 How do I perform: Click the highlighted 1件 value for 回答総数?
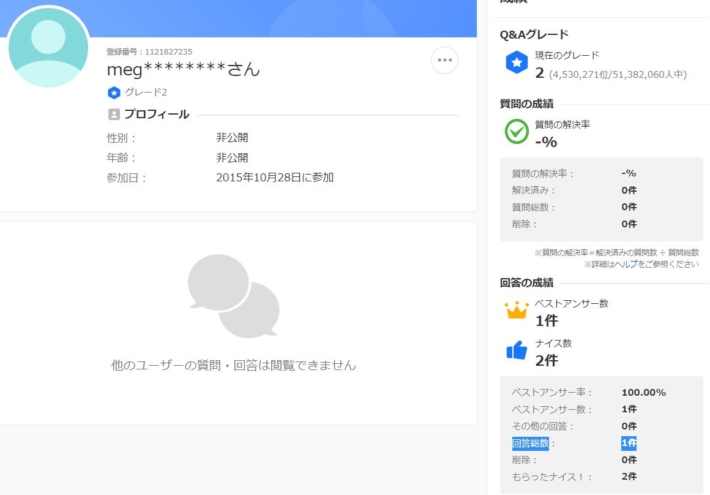tap(629, 443)
